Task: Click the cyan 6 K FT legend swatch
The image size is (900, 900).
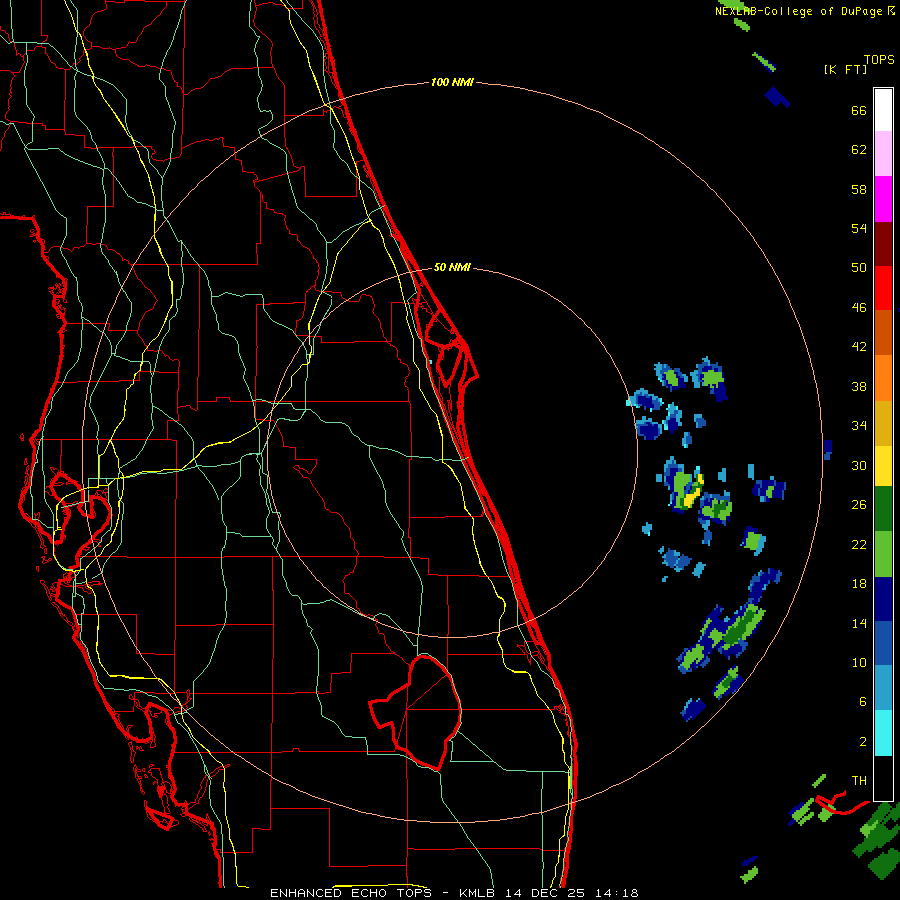Action: [x=883, y=733]
